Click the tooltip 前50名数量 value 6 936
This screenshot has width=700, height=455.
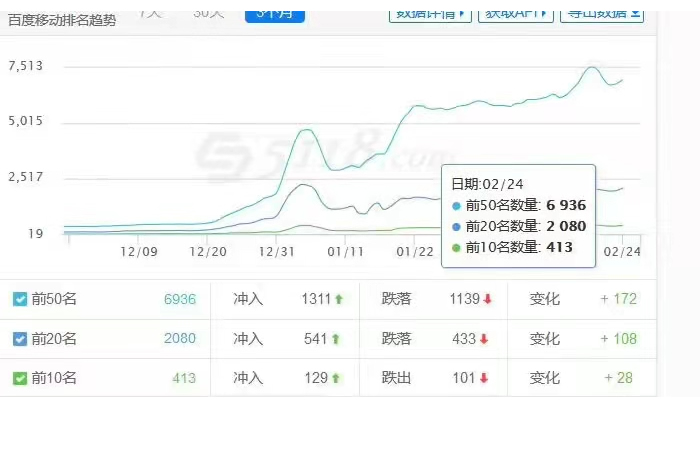(x=566, y=205)
